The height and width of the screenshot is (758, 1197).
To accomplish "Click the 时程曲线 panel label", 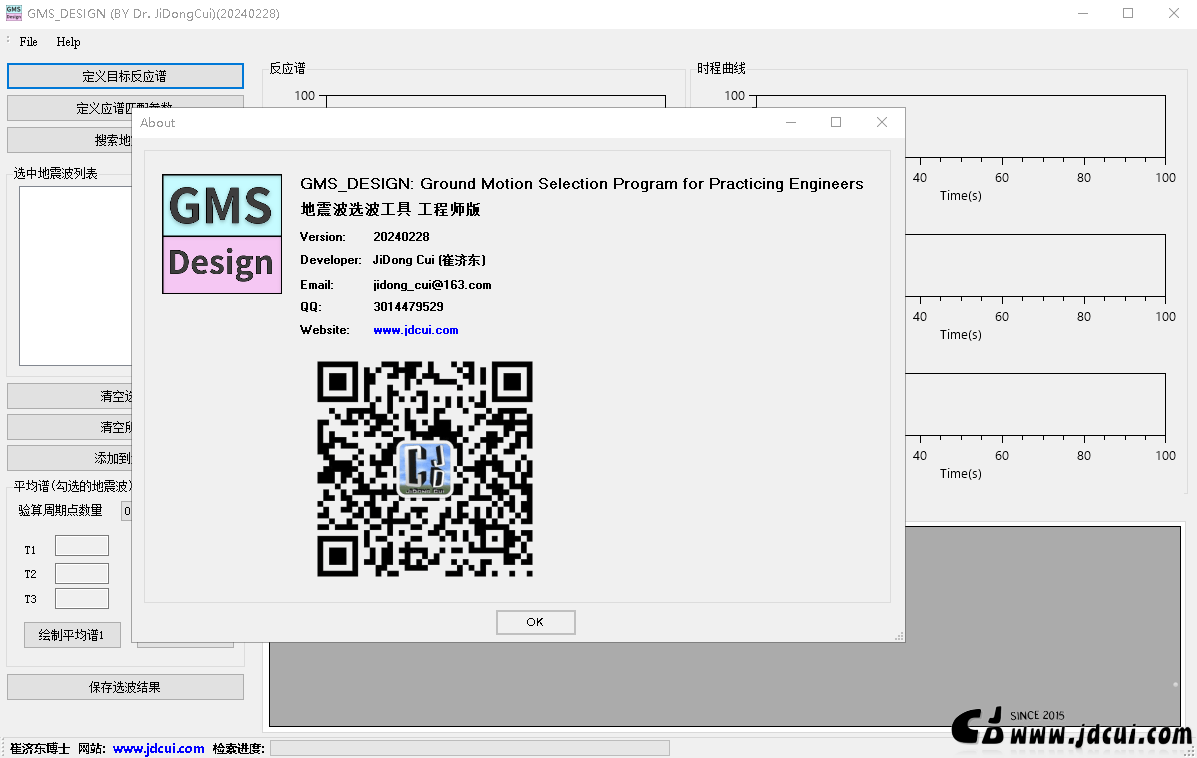I will [x=721, y=69].
